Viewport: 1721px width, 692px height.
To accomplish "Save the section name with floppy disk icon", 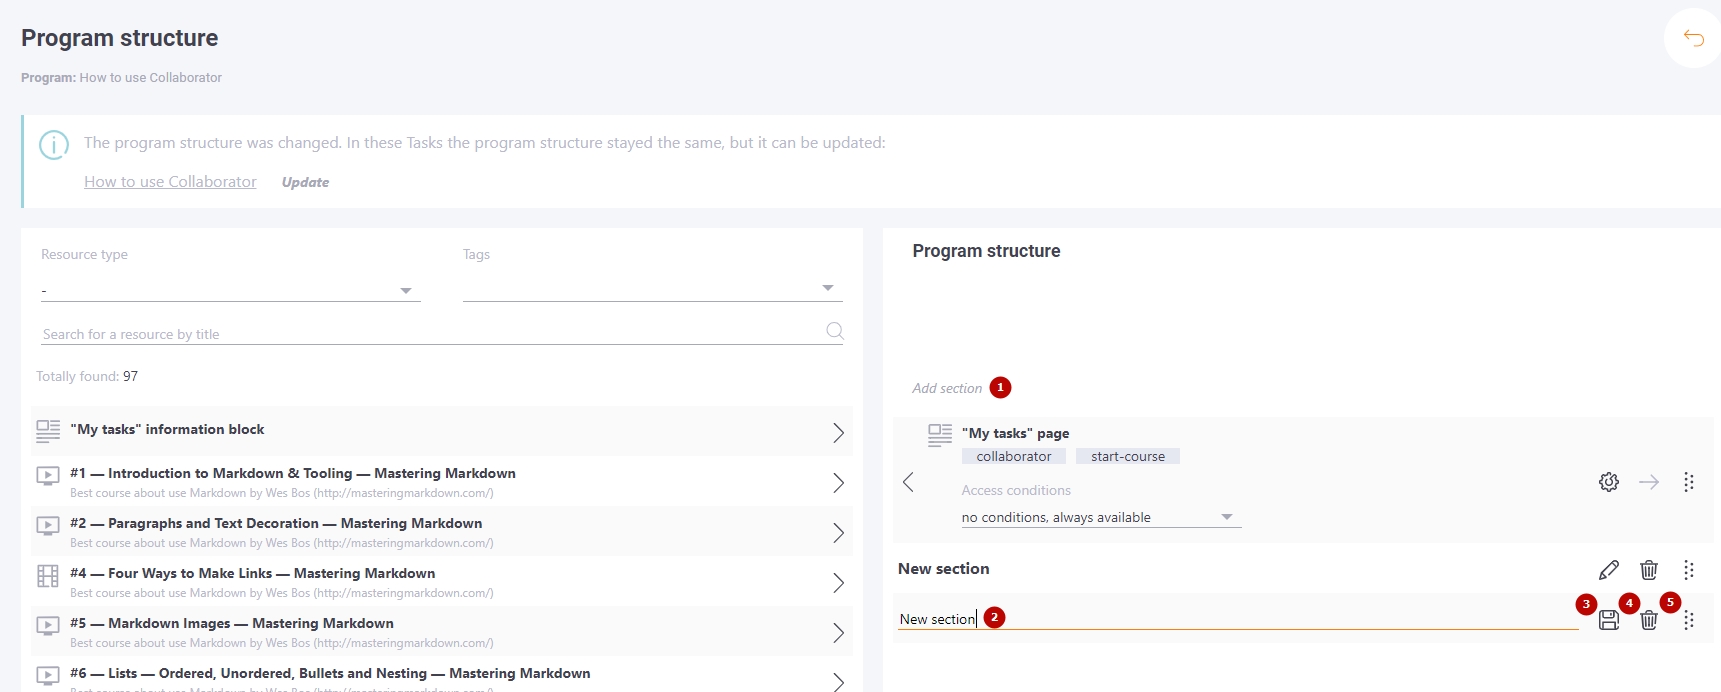I will (1609, 620).
